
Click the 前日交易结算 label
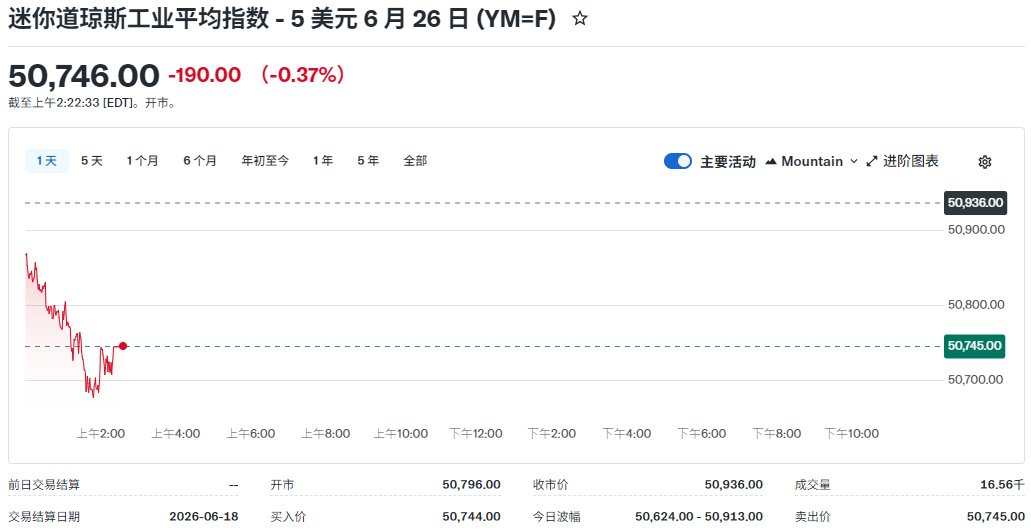coord(44,485)
